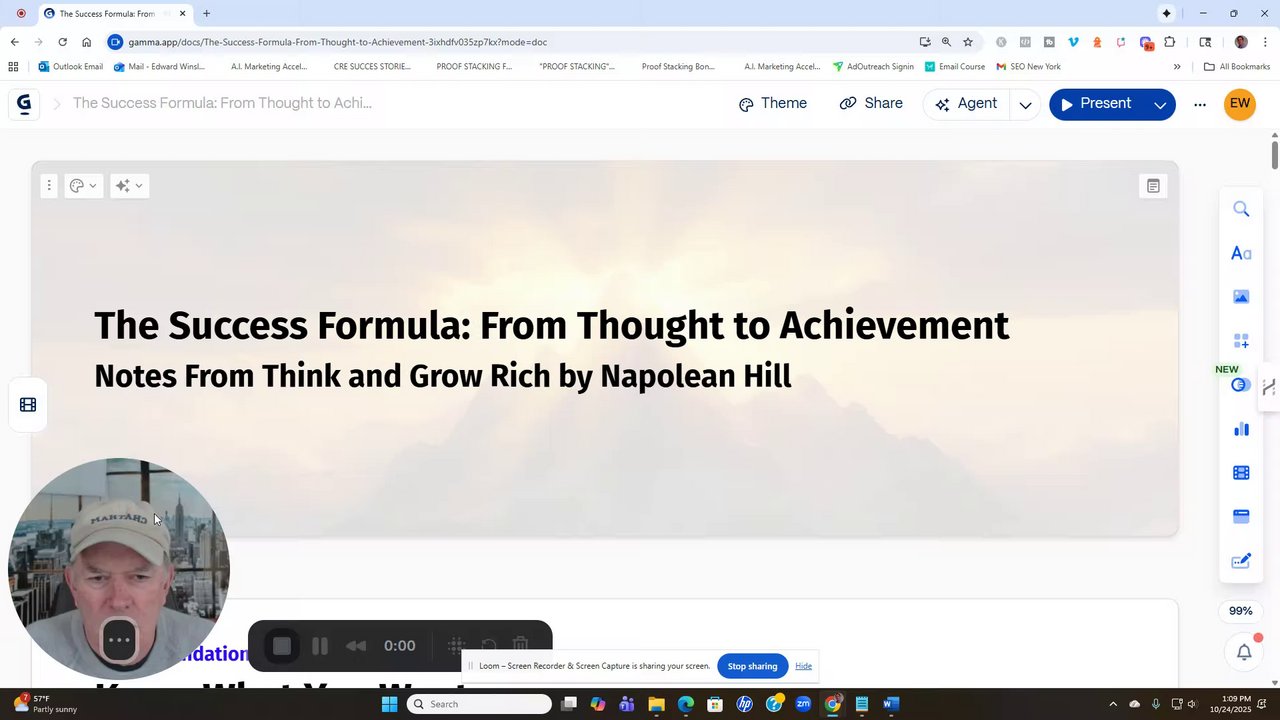
Task: Open Loom camera bubble options dots
Action: pyautogui.click(x=119, y=640)
